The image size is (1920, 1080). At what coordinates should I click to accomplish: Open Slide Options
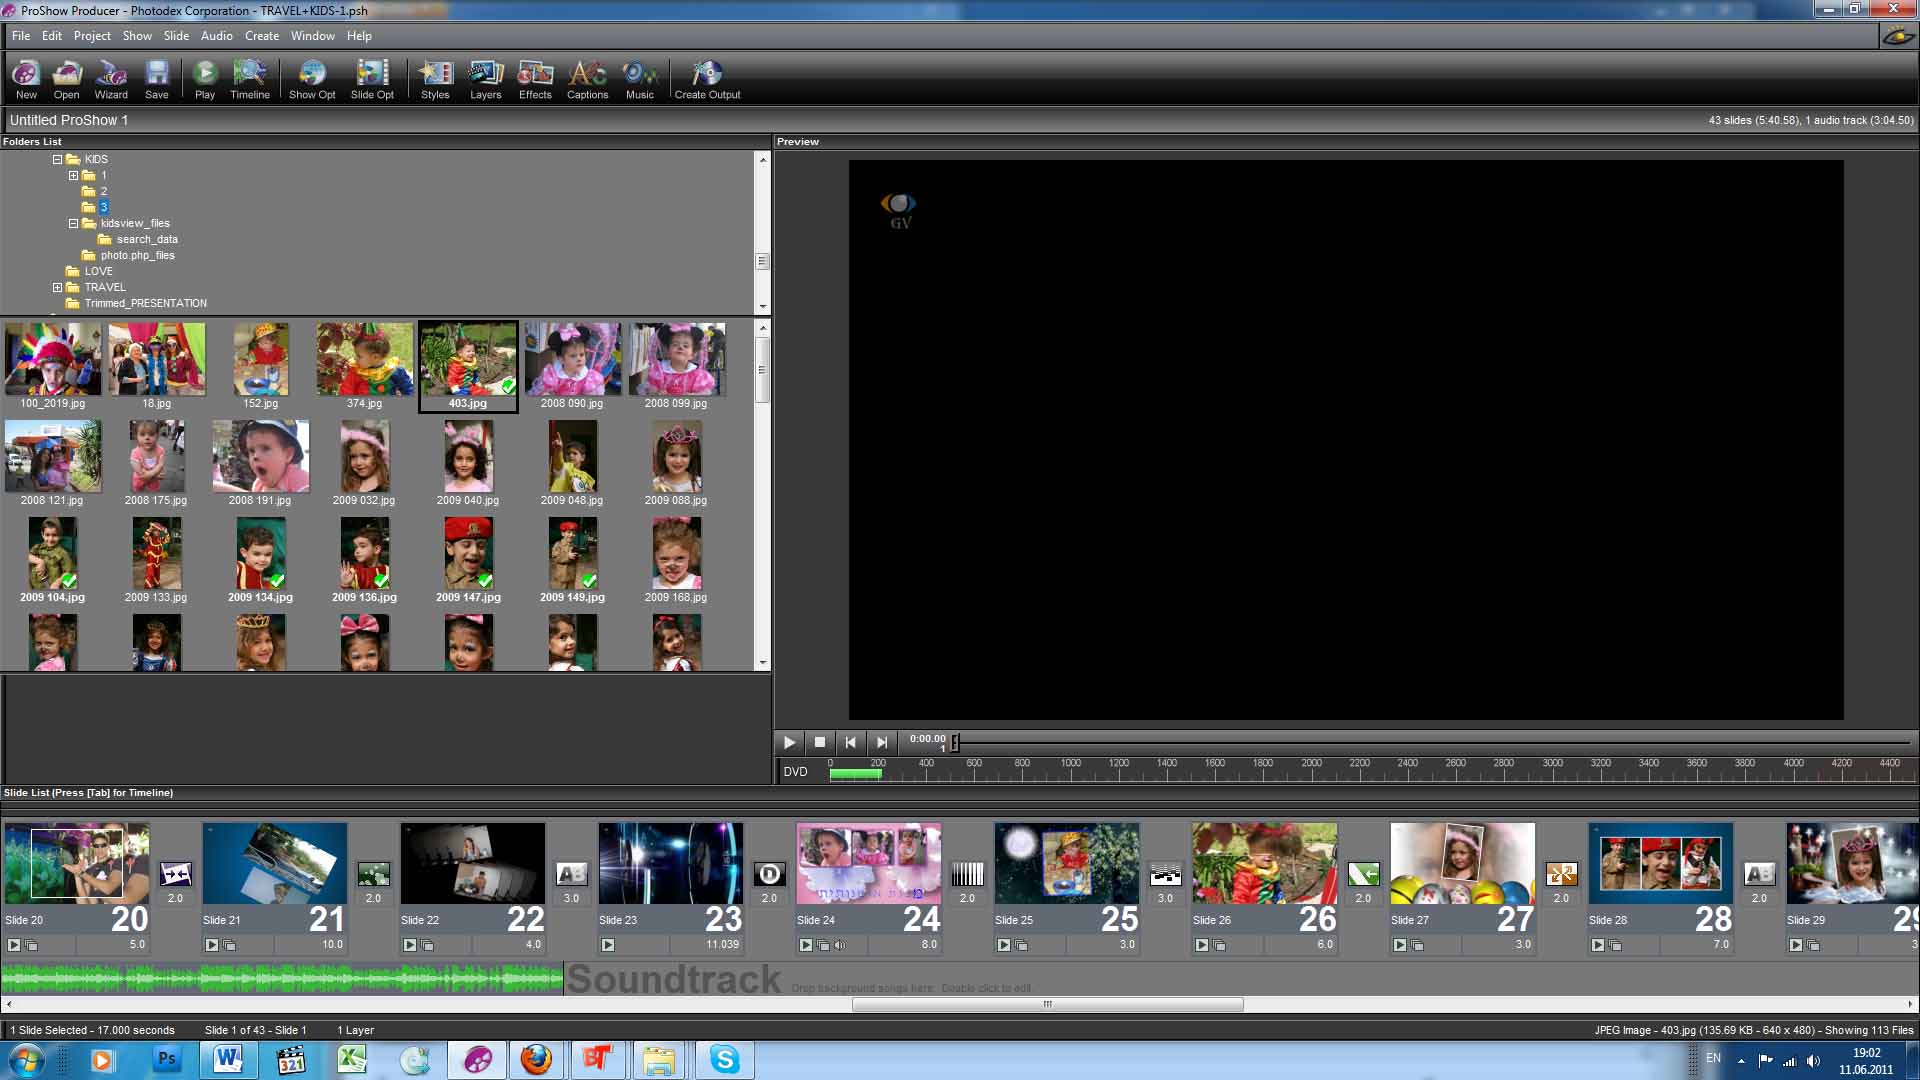tap(372, 79)
